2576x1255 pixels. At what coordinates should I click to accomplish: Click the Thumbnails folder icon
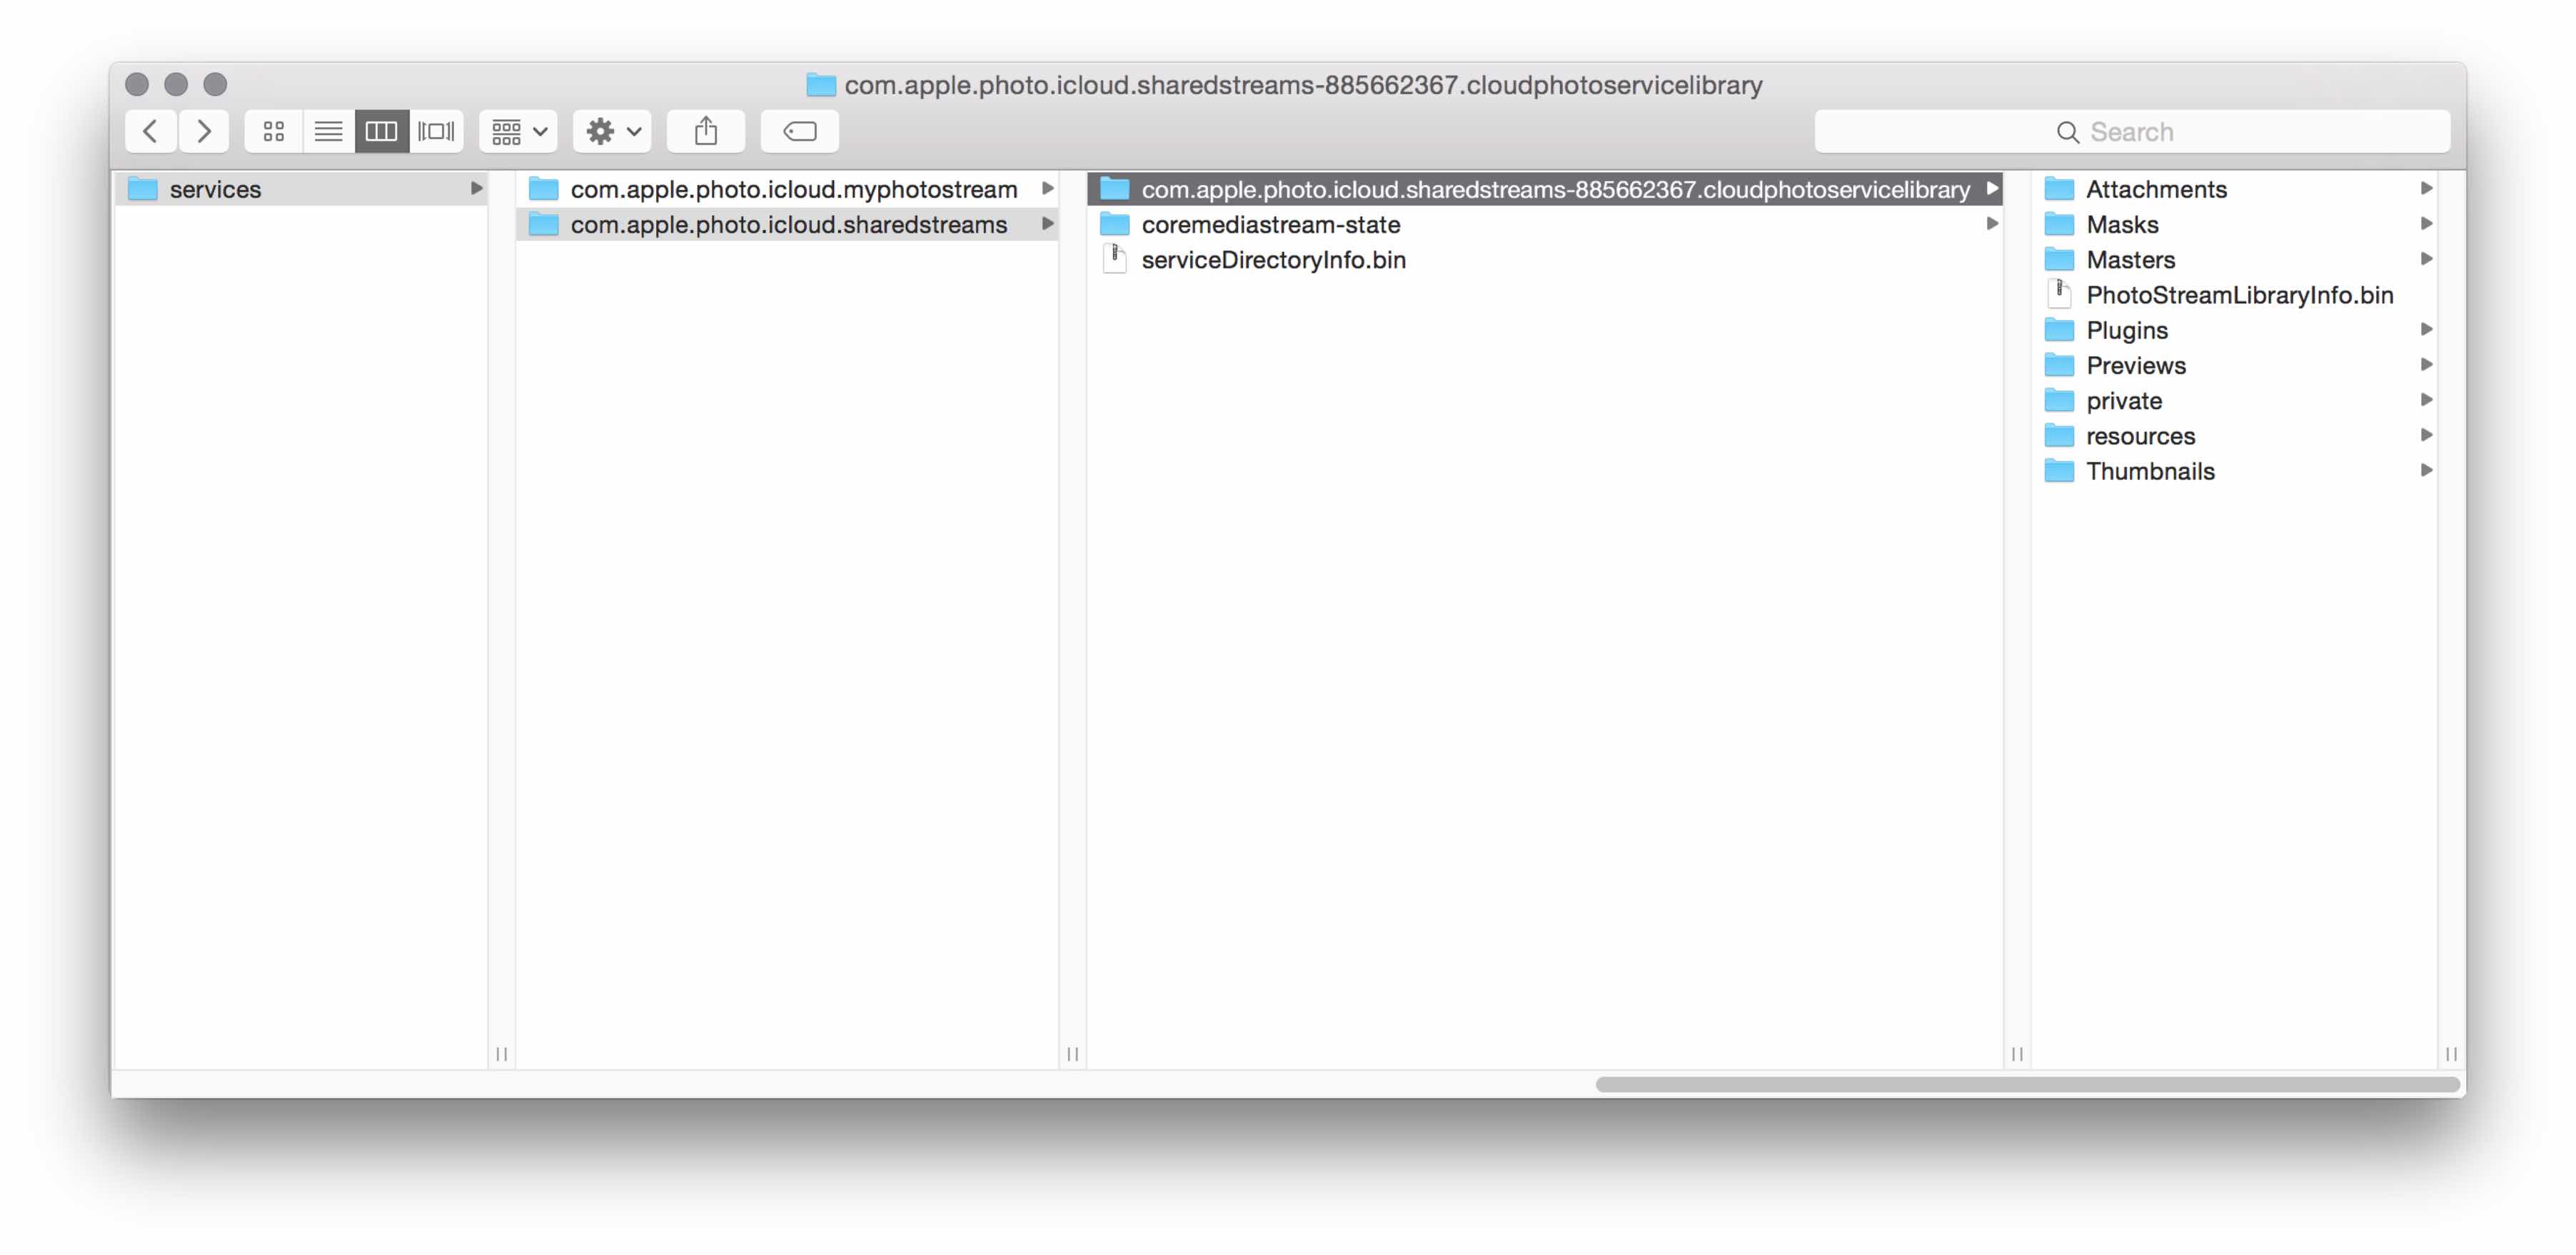pos(2059,471)
